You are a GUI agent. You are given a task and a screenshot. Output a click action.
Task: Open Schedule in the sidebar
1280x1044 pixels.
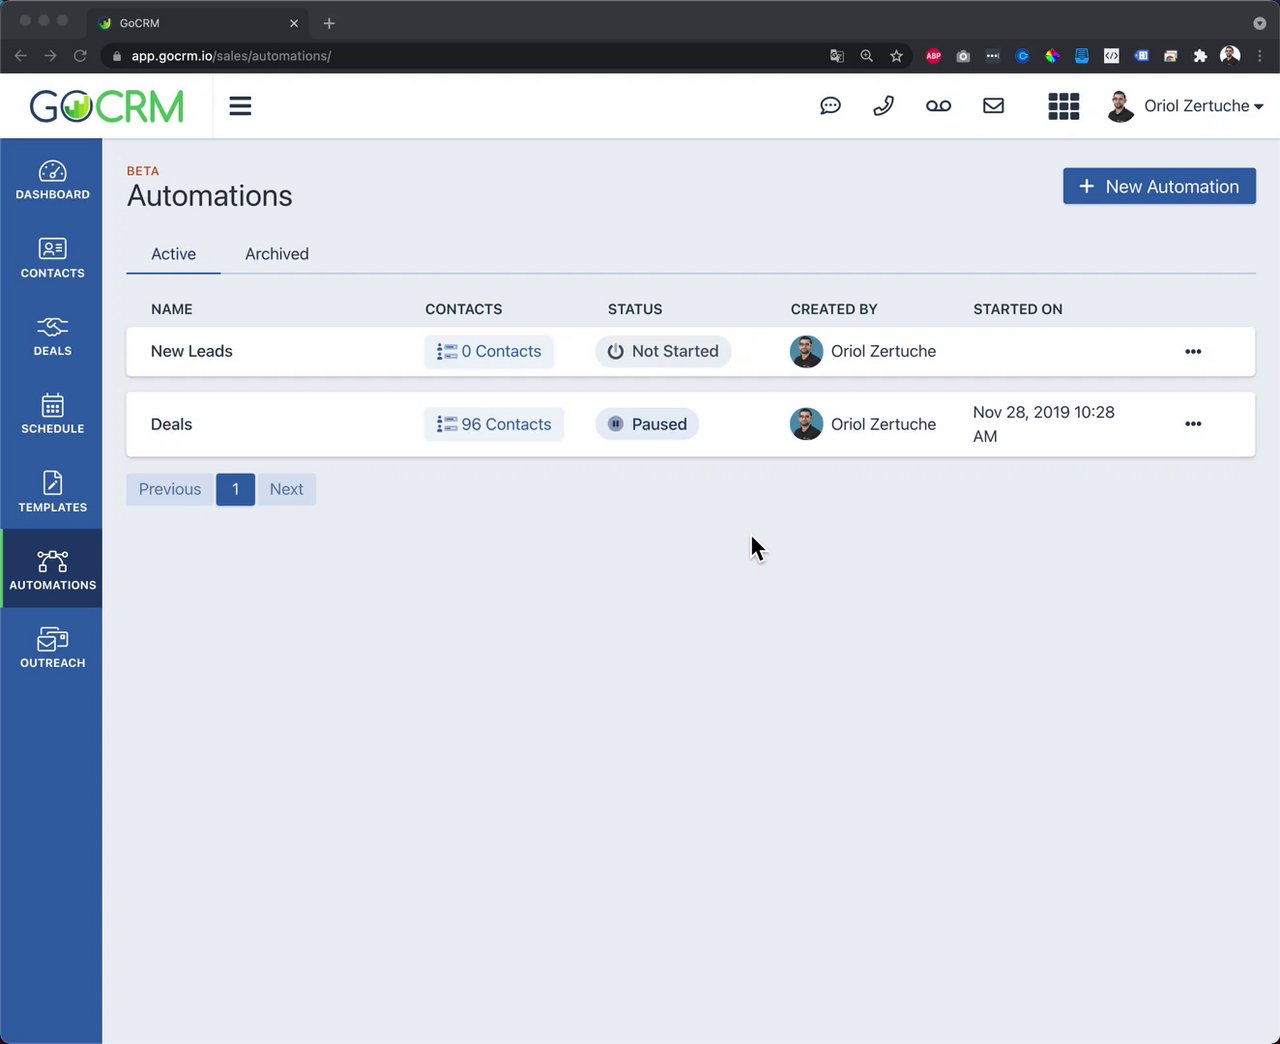click(52, 414)
